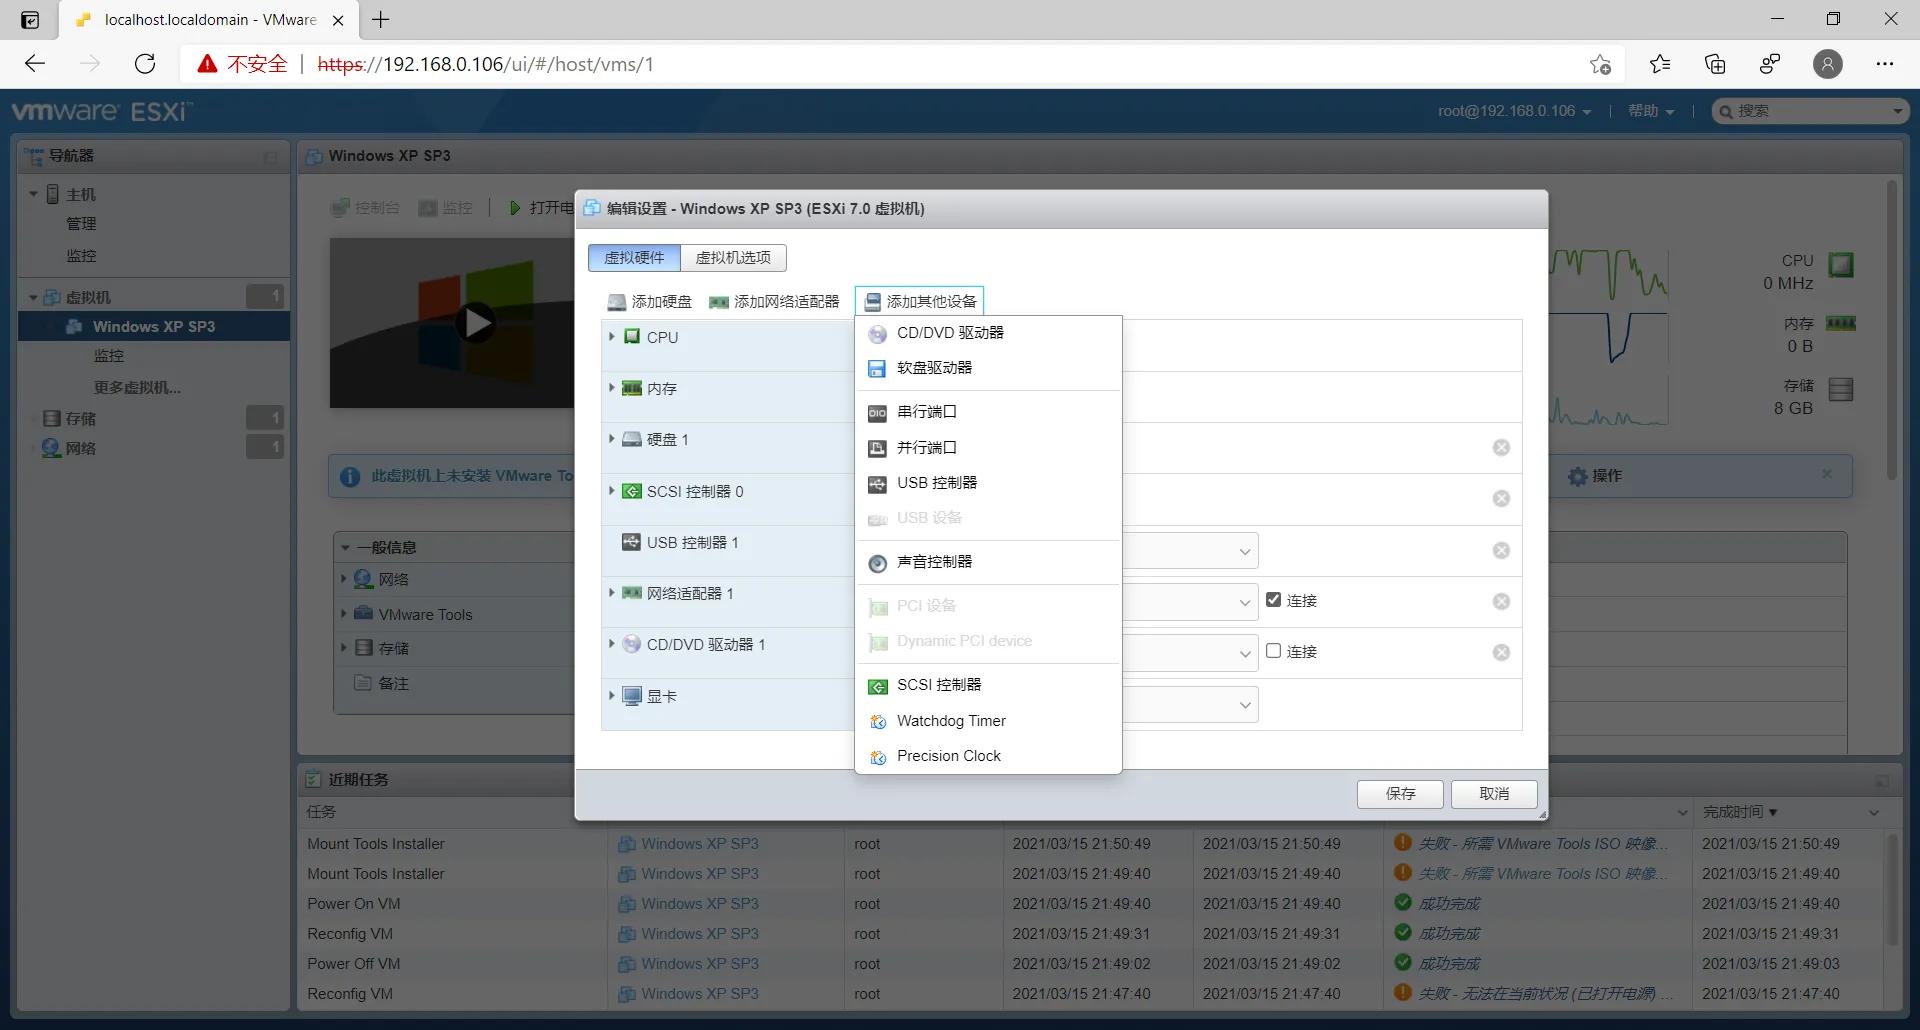Uncheck the 连接 checkbox next to 连接 option

pyautogui.click(x=1272, y=598)
